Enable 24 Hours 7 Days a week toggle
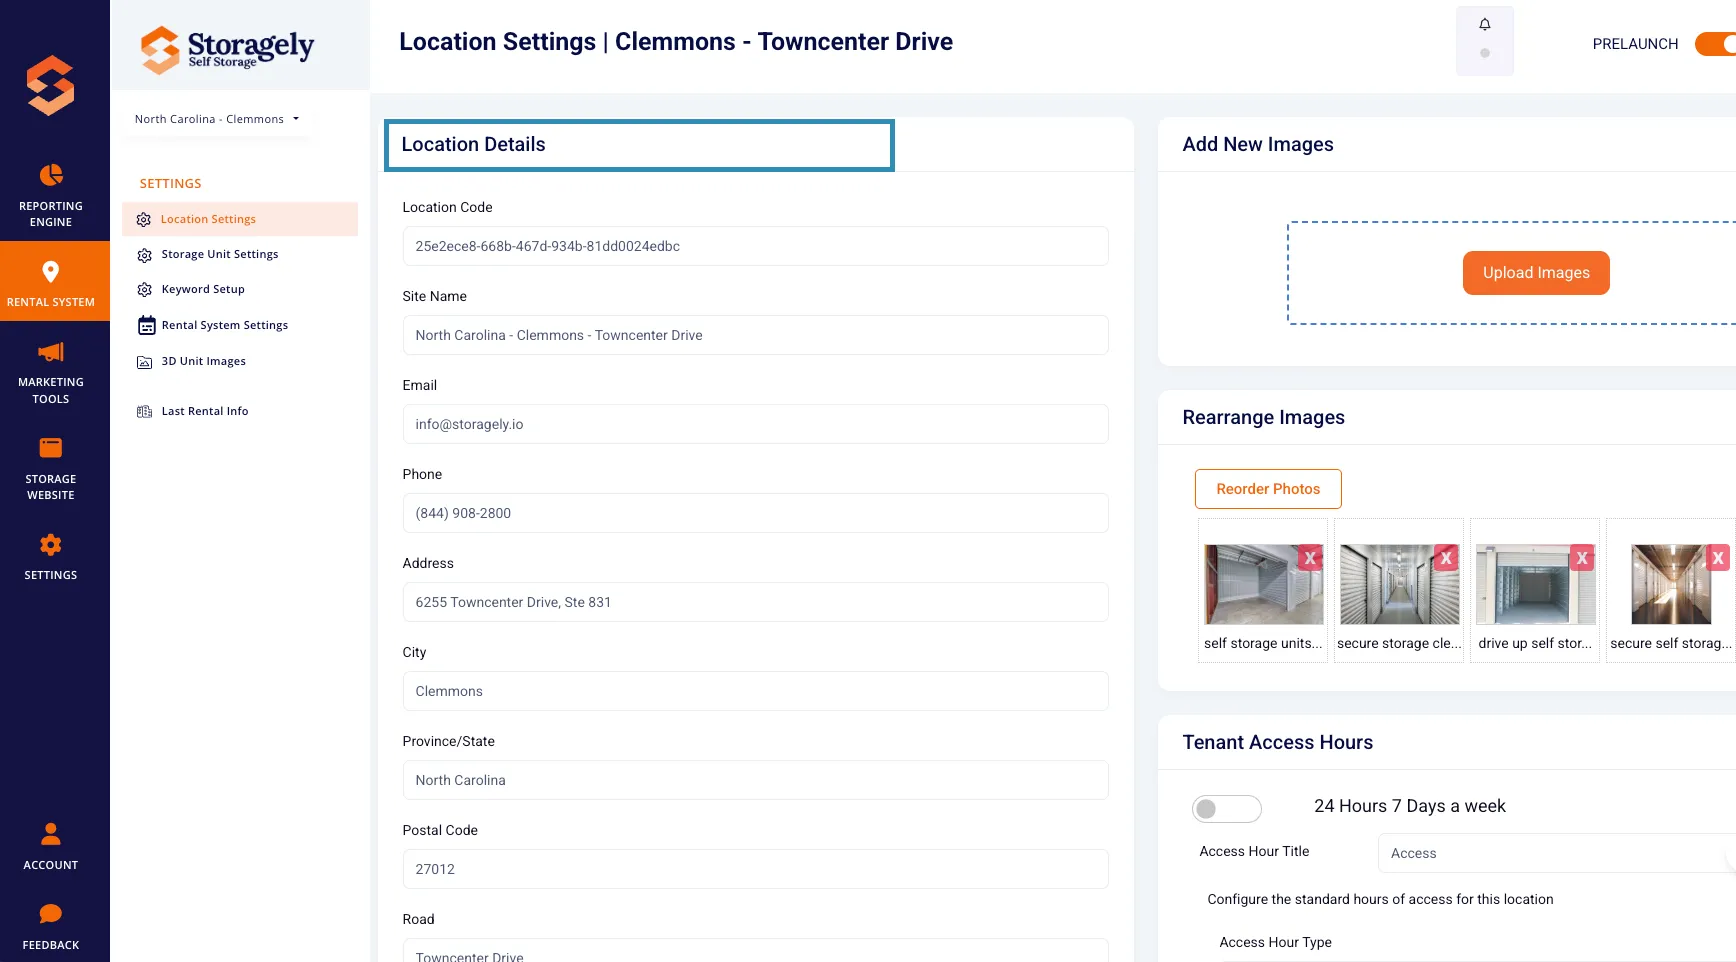Screen dimensions: 1736x962 pyautogui.click(x=1227, y=809)
